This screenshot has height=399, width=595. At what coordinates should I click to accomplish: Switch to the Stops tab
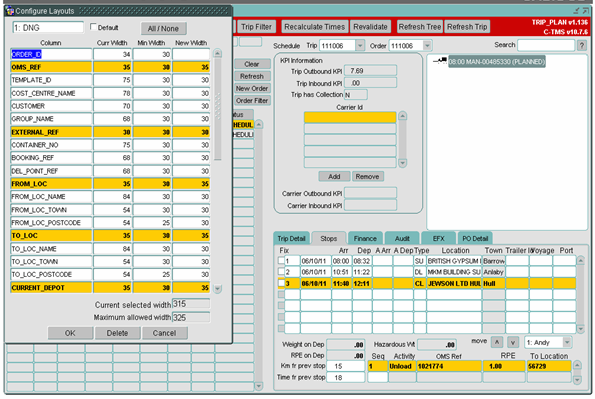pos(329,238)
